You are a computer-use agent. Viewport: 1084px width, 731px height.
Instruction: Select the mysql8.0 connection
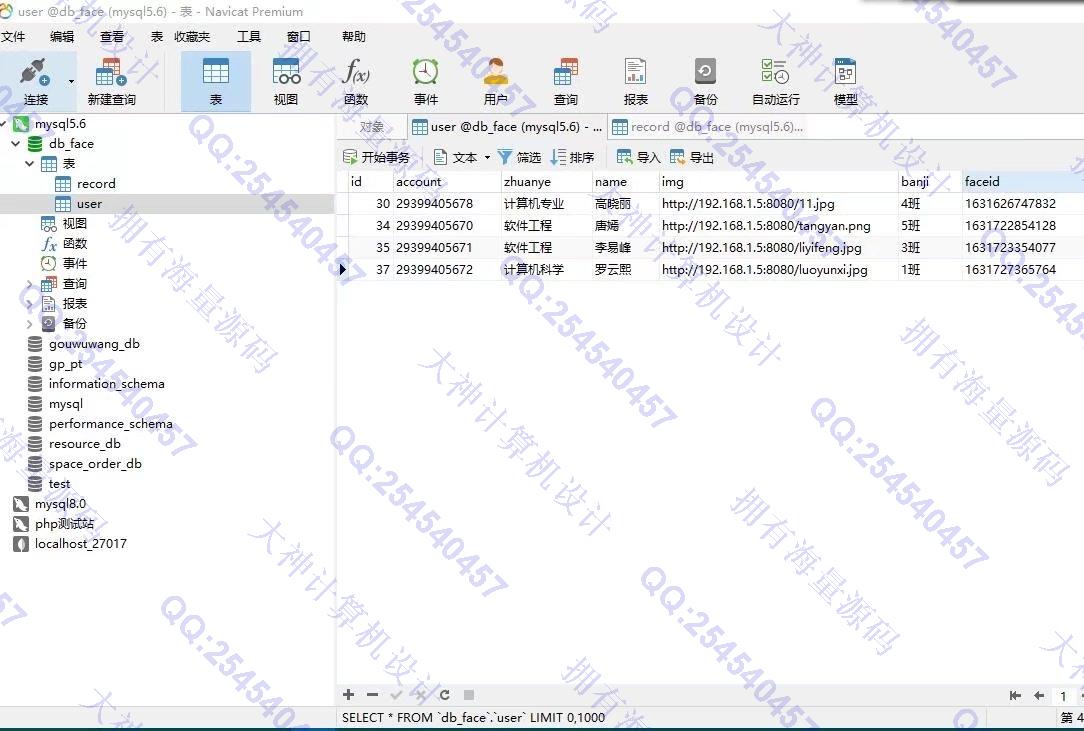point(60,504)
